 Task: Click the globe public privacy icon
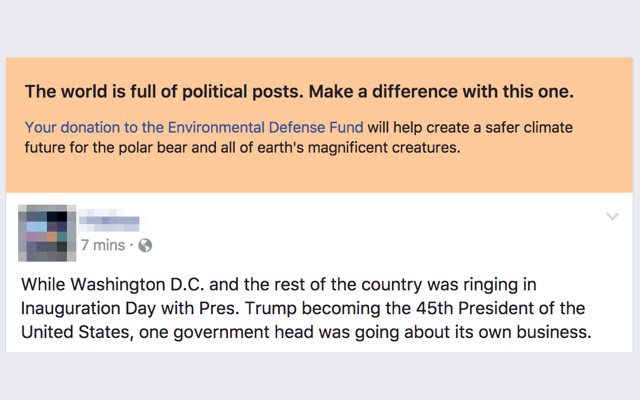point(145,245)
